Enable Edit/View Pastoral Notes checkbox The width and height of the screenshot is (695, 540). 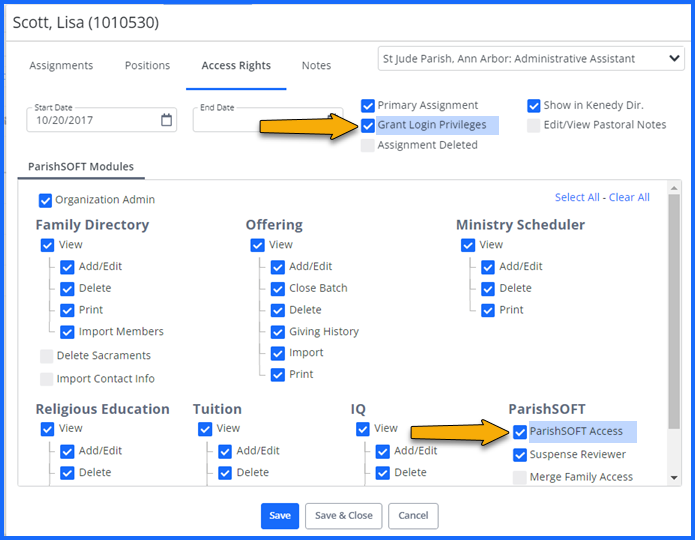[534, 125]
